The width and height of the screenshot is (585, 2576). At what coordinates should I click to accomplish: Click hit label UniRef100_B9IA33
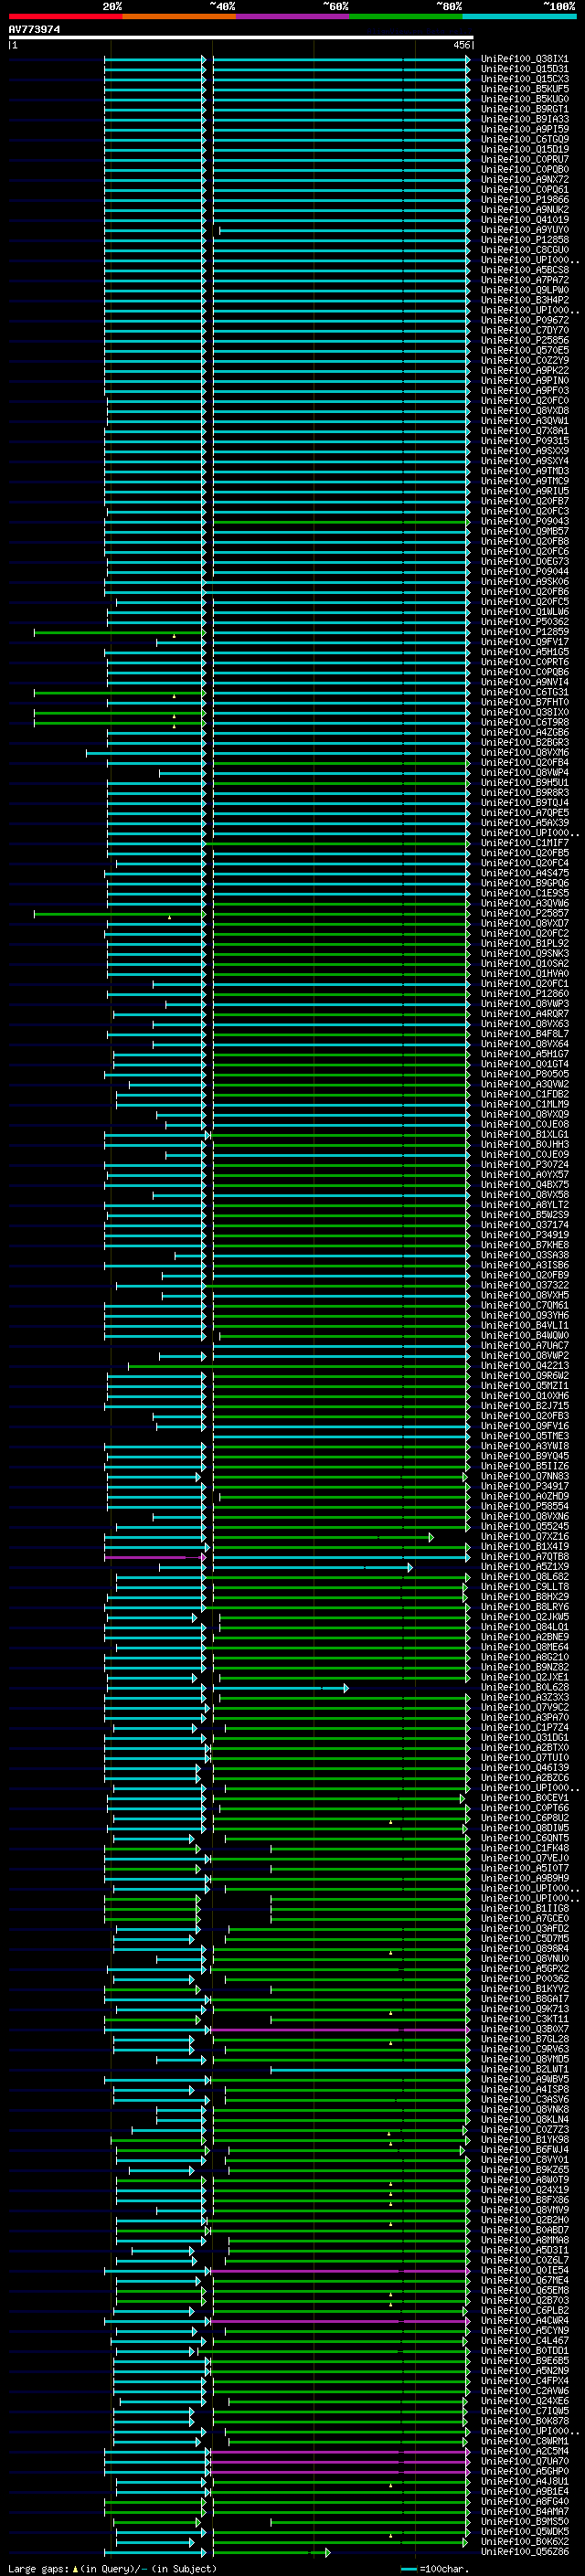[x=524, y=119]
